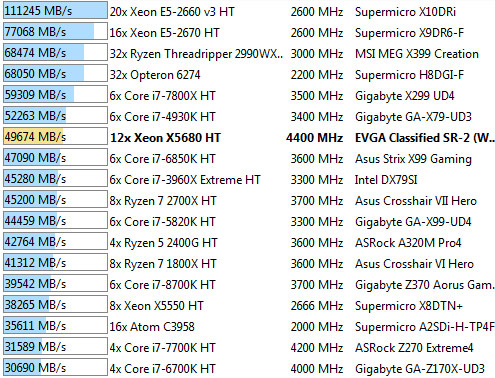Select 6x Core i7-3960X Extreme HT row

185,180
